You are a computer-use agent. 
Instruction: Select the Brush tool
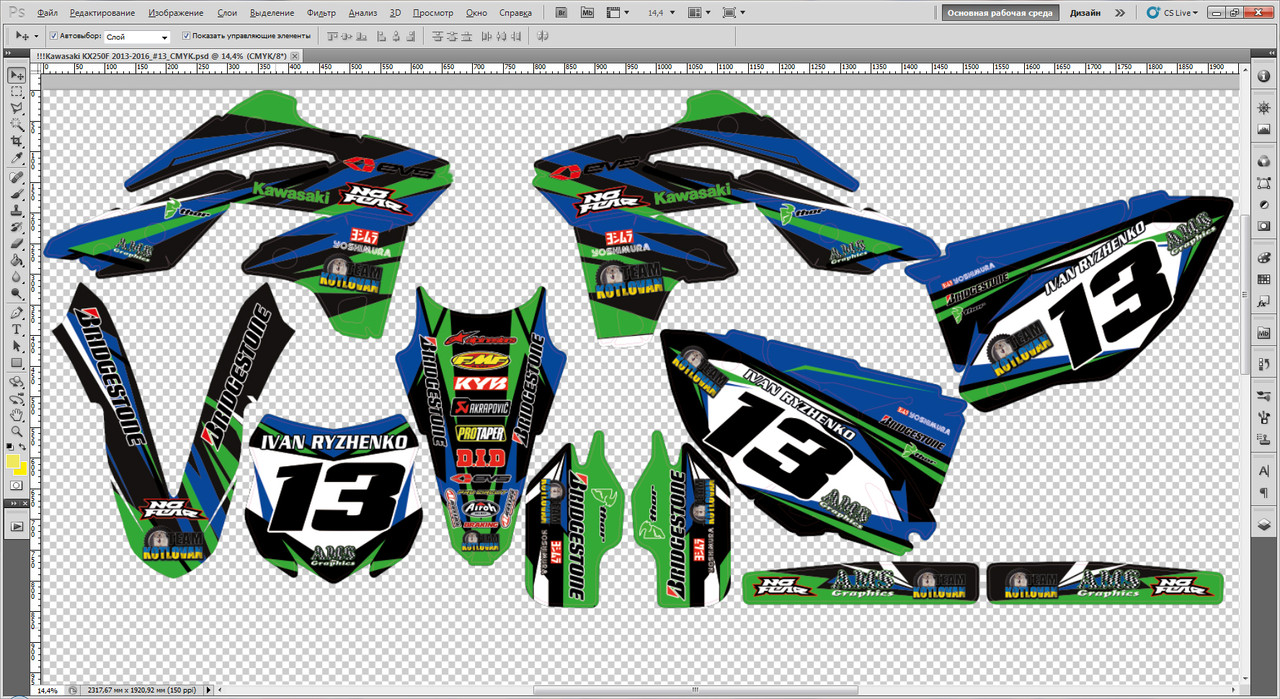(17, 193)
